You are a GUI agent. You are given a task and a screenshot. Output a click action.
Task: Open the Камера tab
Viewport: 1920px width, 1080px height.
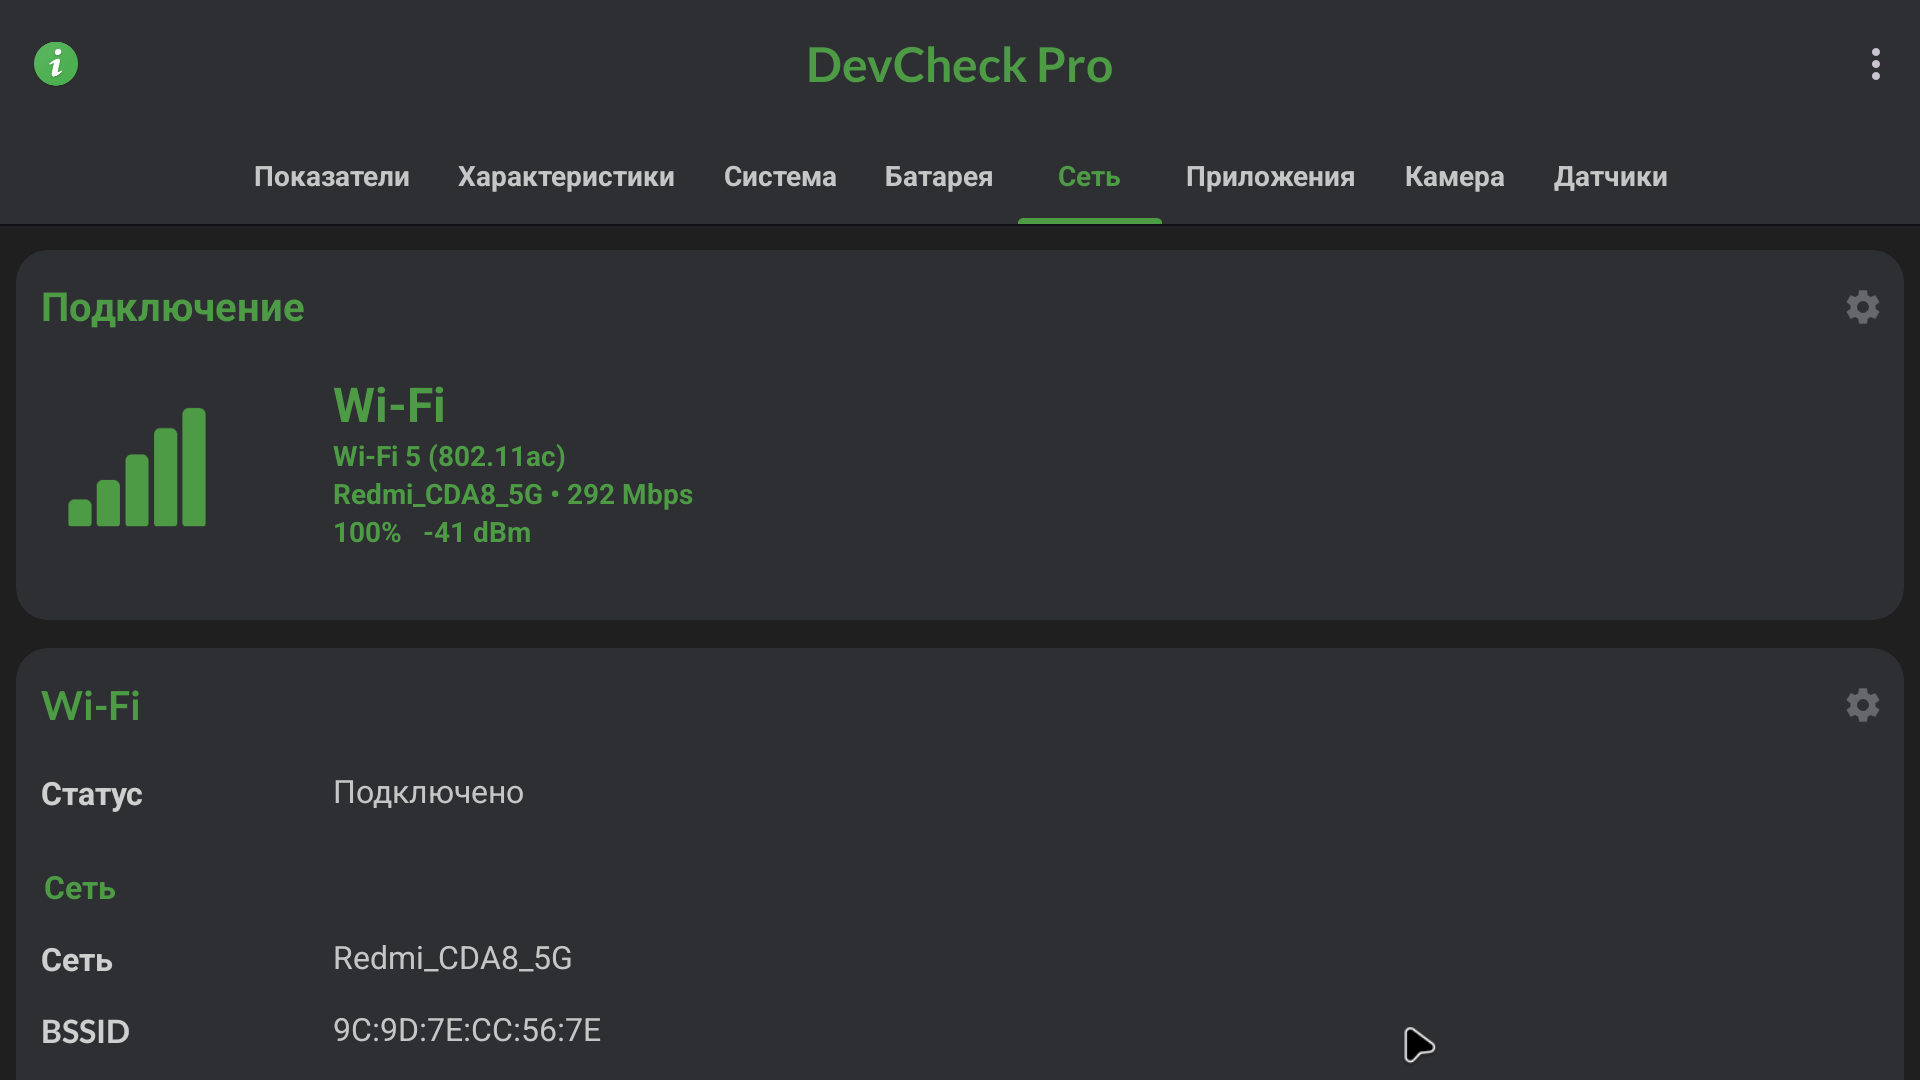[1454, 177]
